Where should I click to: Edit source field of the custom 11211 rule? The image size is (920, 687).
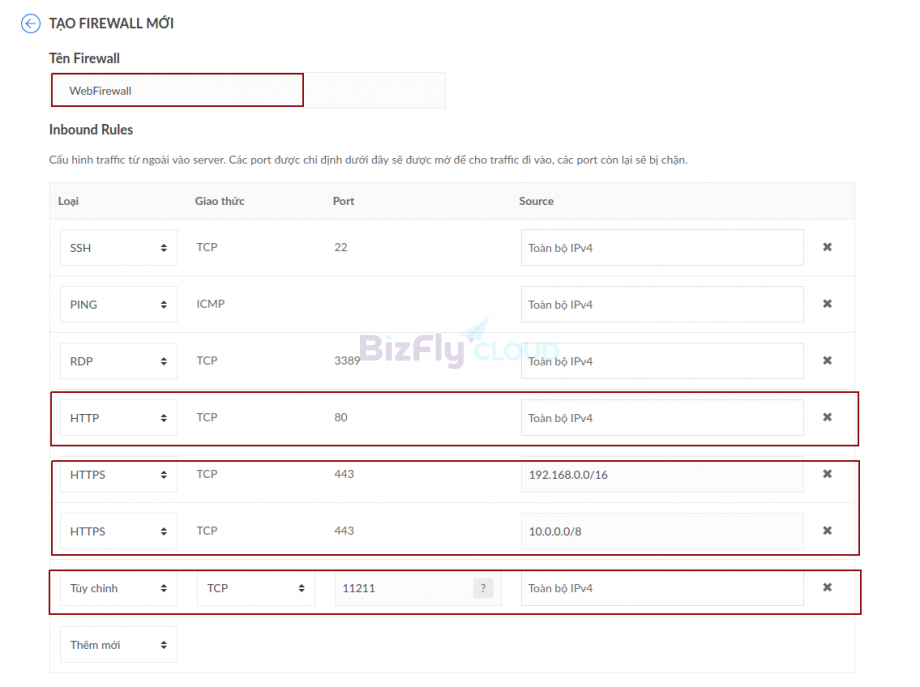click(x=662, y=588)
